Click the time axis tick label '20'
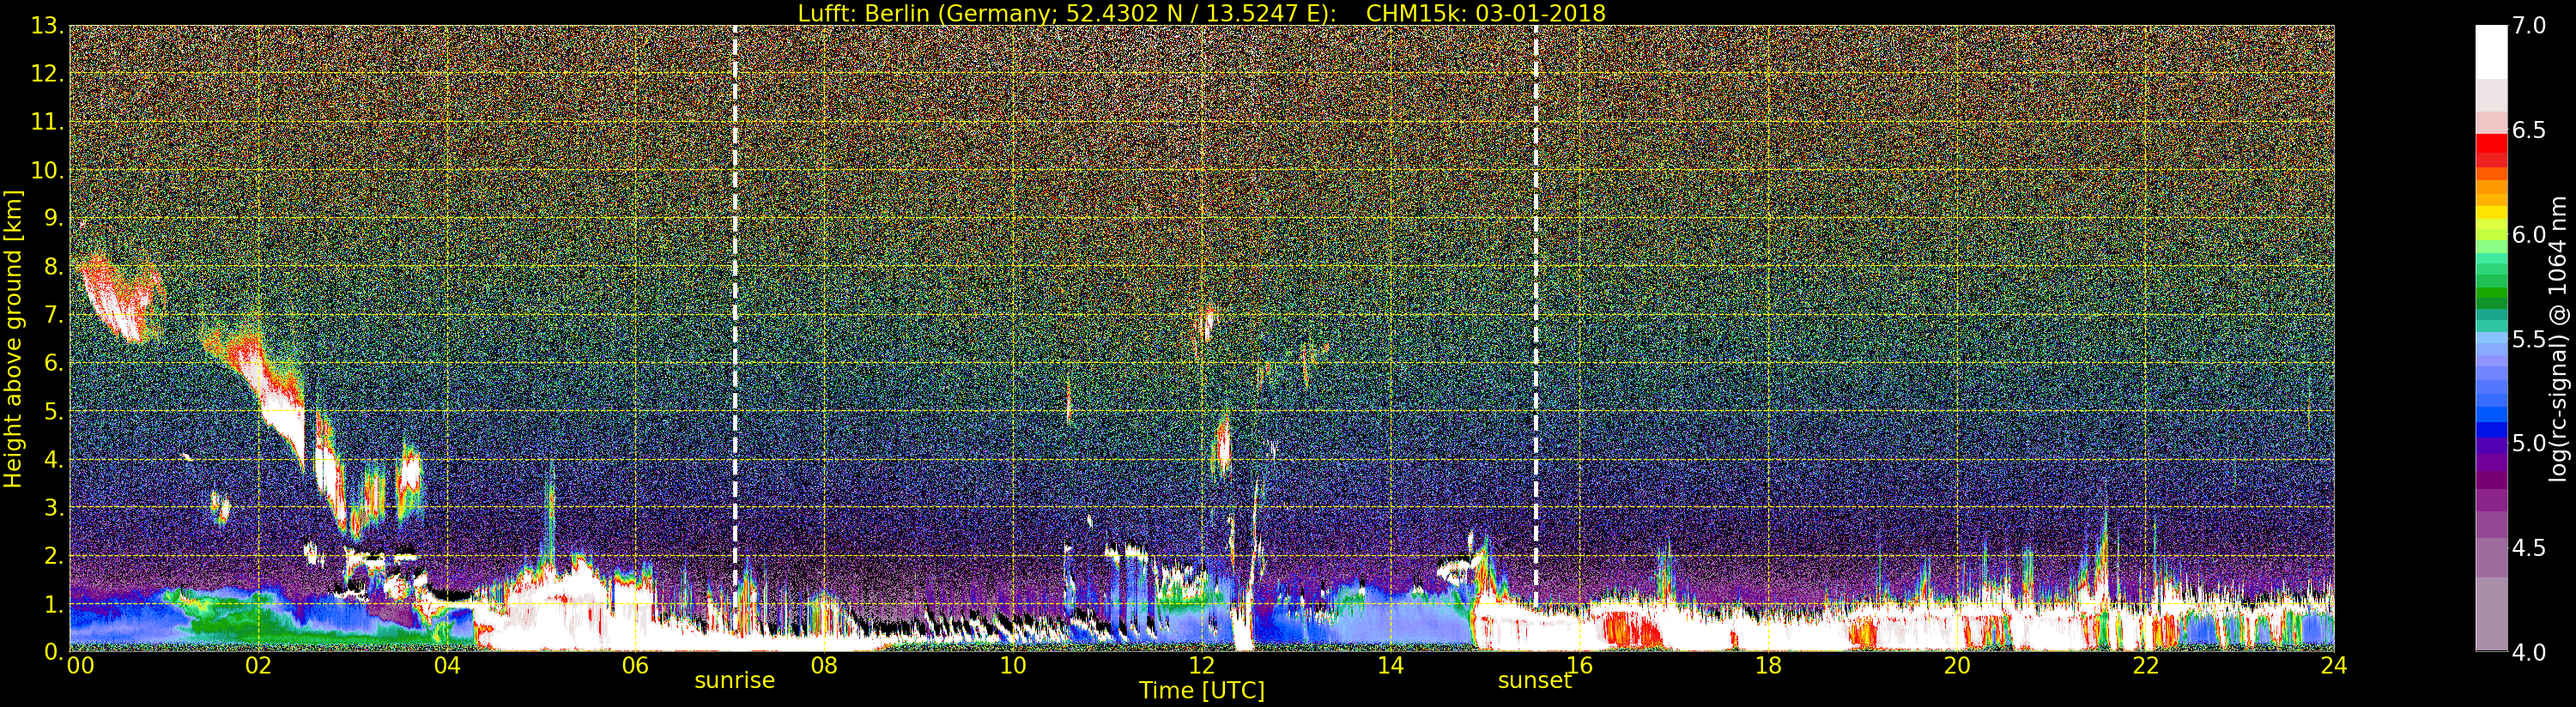This screenshot has width=2576, height=707. tap(1957, 666)
